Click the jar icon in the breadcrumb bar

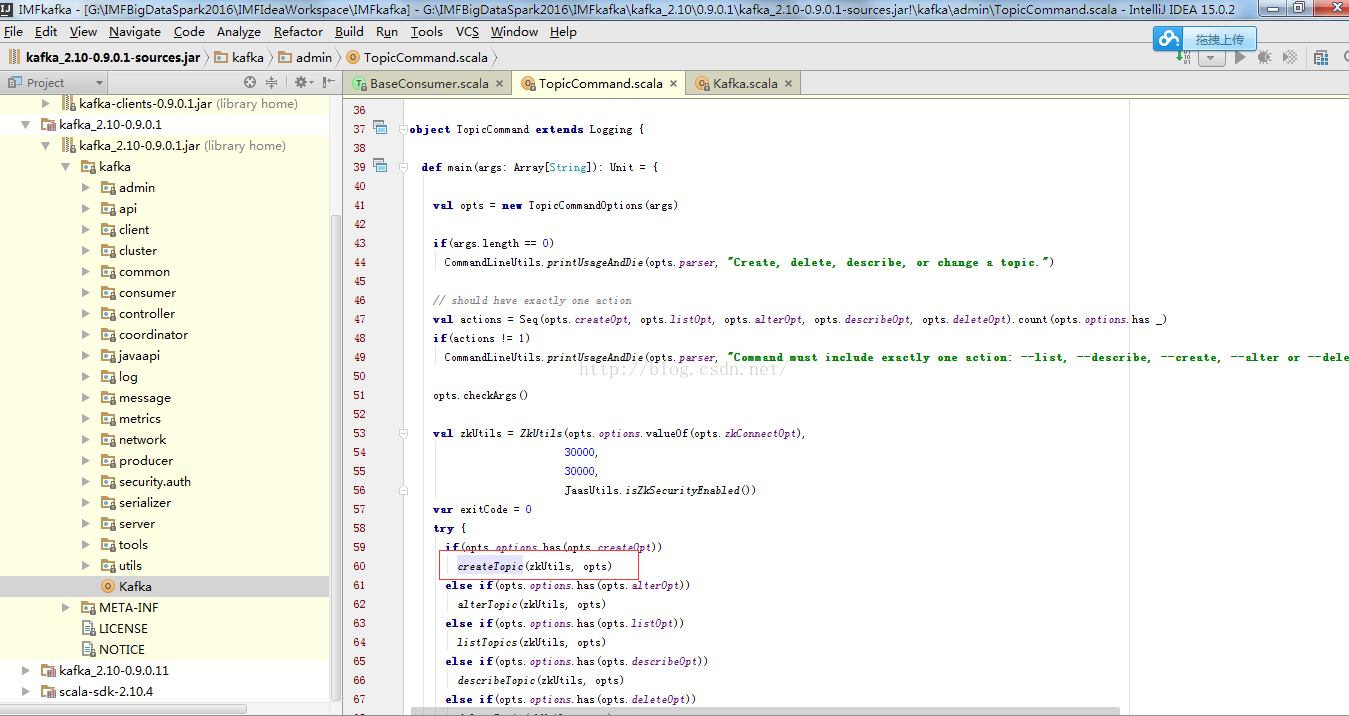click(x=15, y=57)
